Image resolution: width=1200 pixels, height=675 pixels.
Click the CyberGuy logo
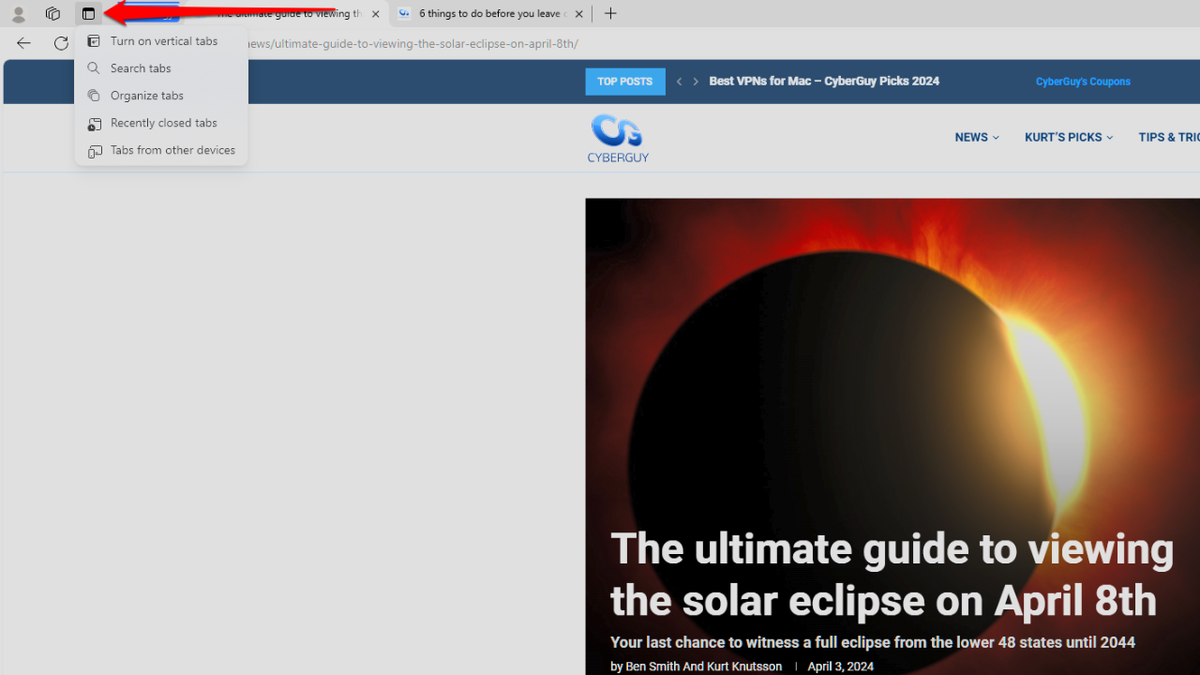618,137
